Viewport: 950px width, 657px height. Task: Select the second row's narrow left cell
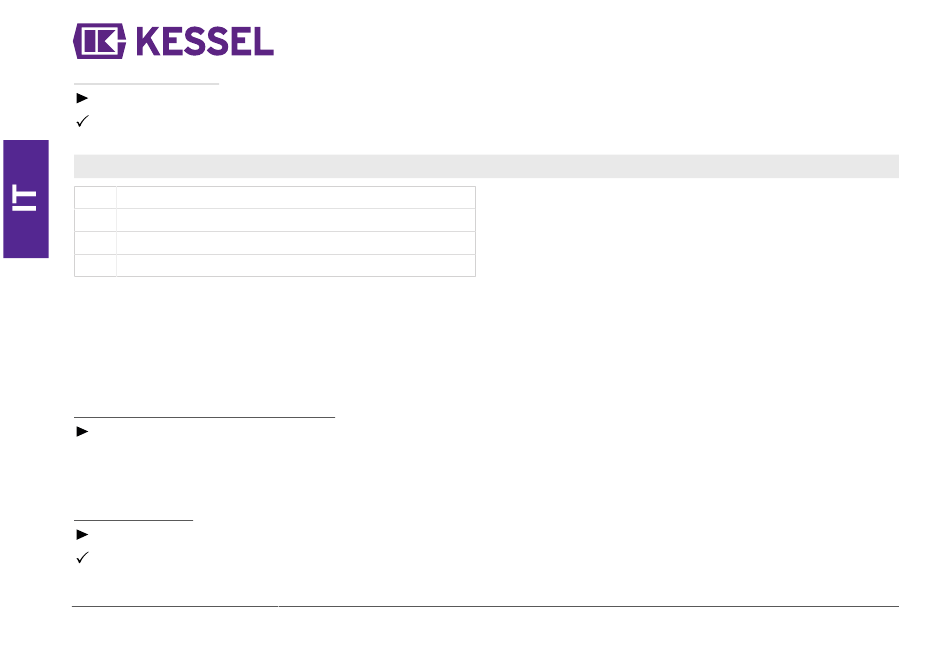point(95,220)
